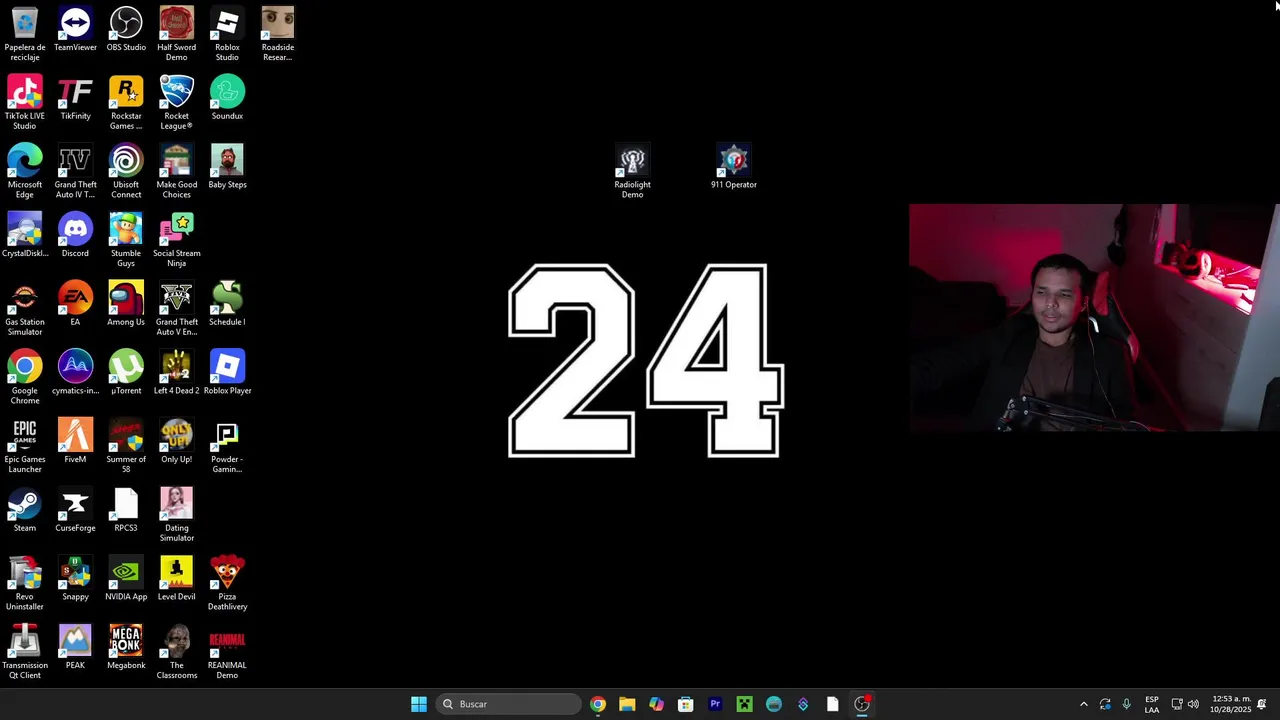
Task: Select the NVIDIA App shortcut
Action: click(126, 579)
